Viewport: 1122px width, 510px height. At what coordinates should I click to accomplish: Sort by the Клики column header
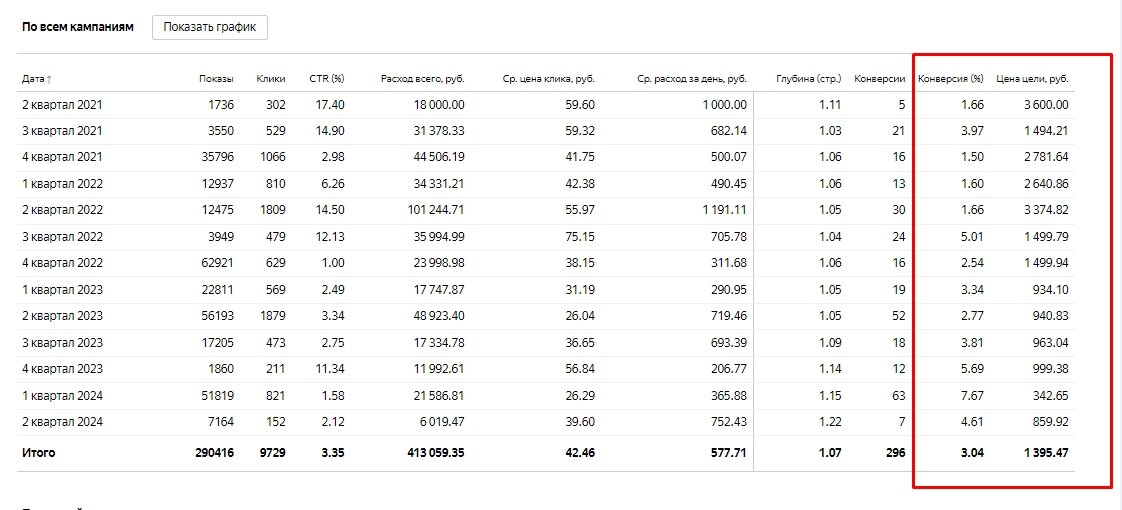coord(270,78)
